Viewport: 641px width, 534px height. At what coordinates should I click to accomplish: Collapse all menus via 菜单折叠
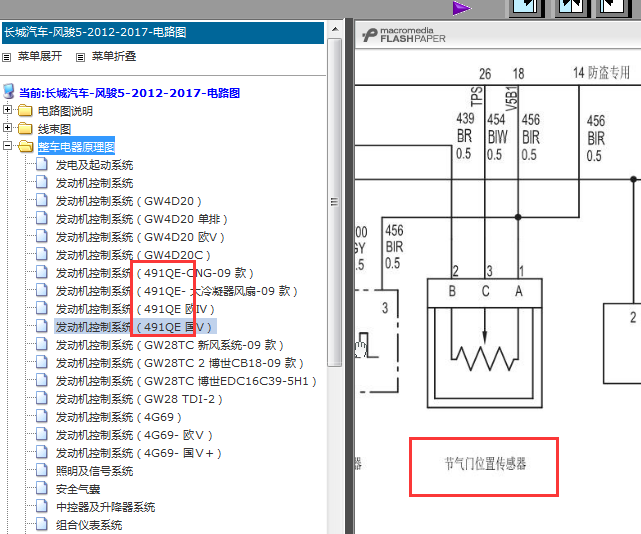114,56
